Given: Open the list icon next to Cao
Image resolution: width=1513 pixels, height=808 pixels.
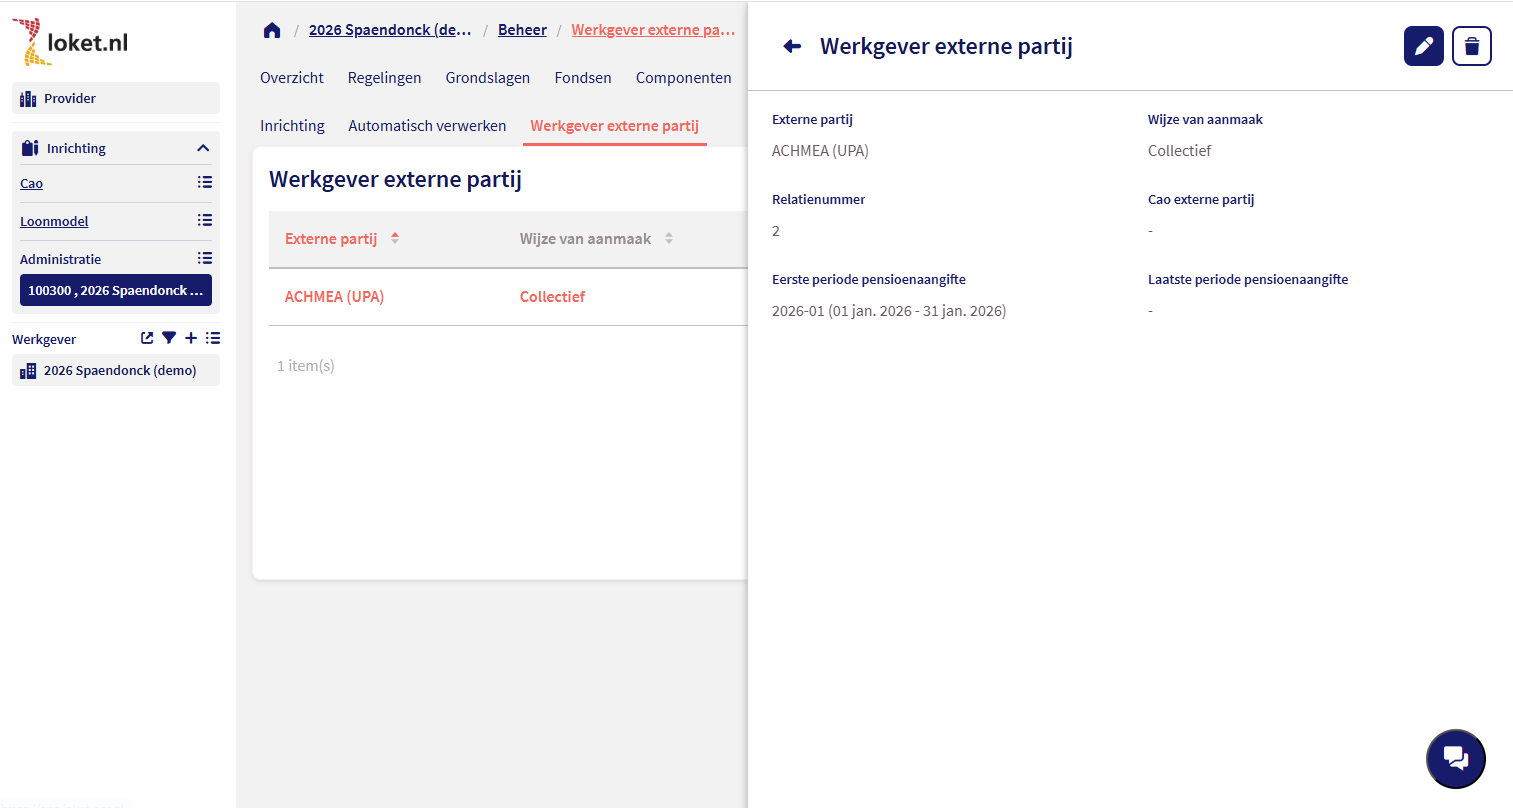Looking at the screenshot, I should 205,182.
